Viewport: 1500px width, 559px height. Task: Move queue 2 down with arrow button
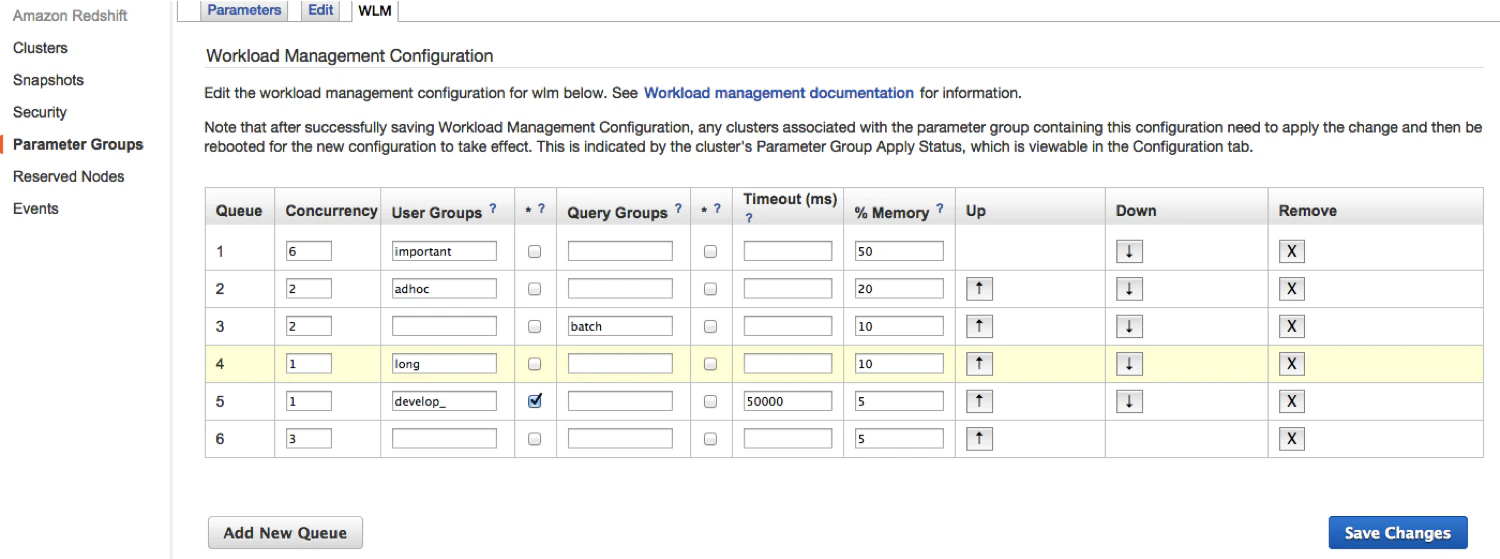(x=1129, y=289)
